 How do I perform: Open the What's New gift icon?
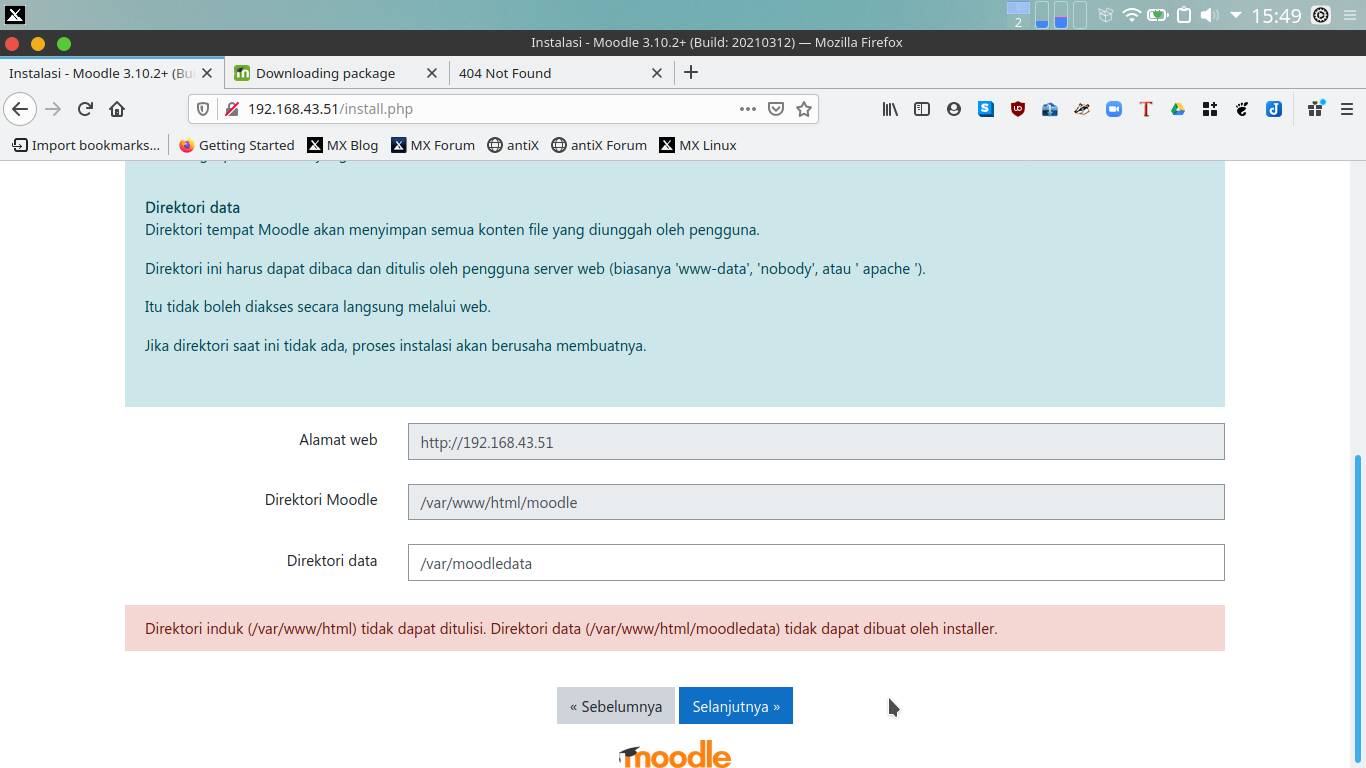(1315, 109)
